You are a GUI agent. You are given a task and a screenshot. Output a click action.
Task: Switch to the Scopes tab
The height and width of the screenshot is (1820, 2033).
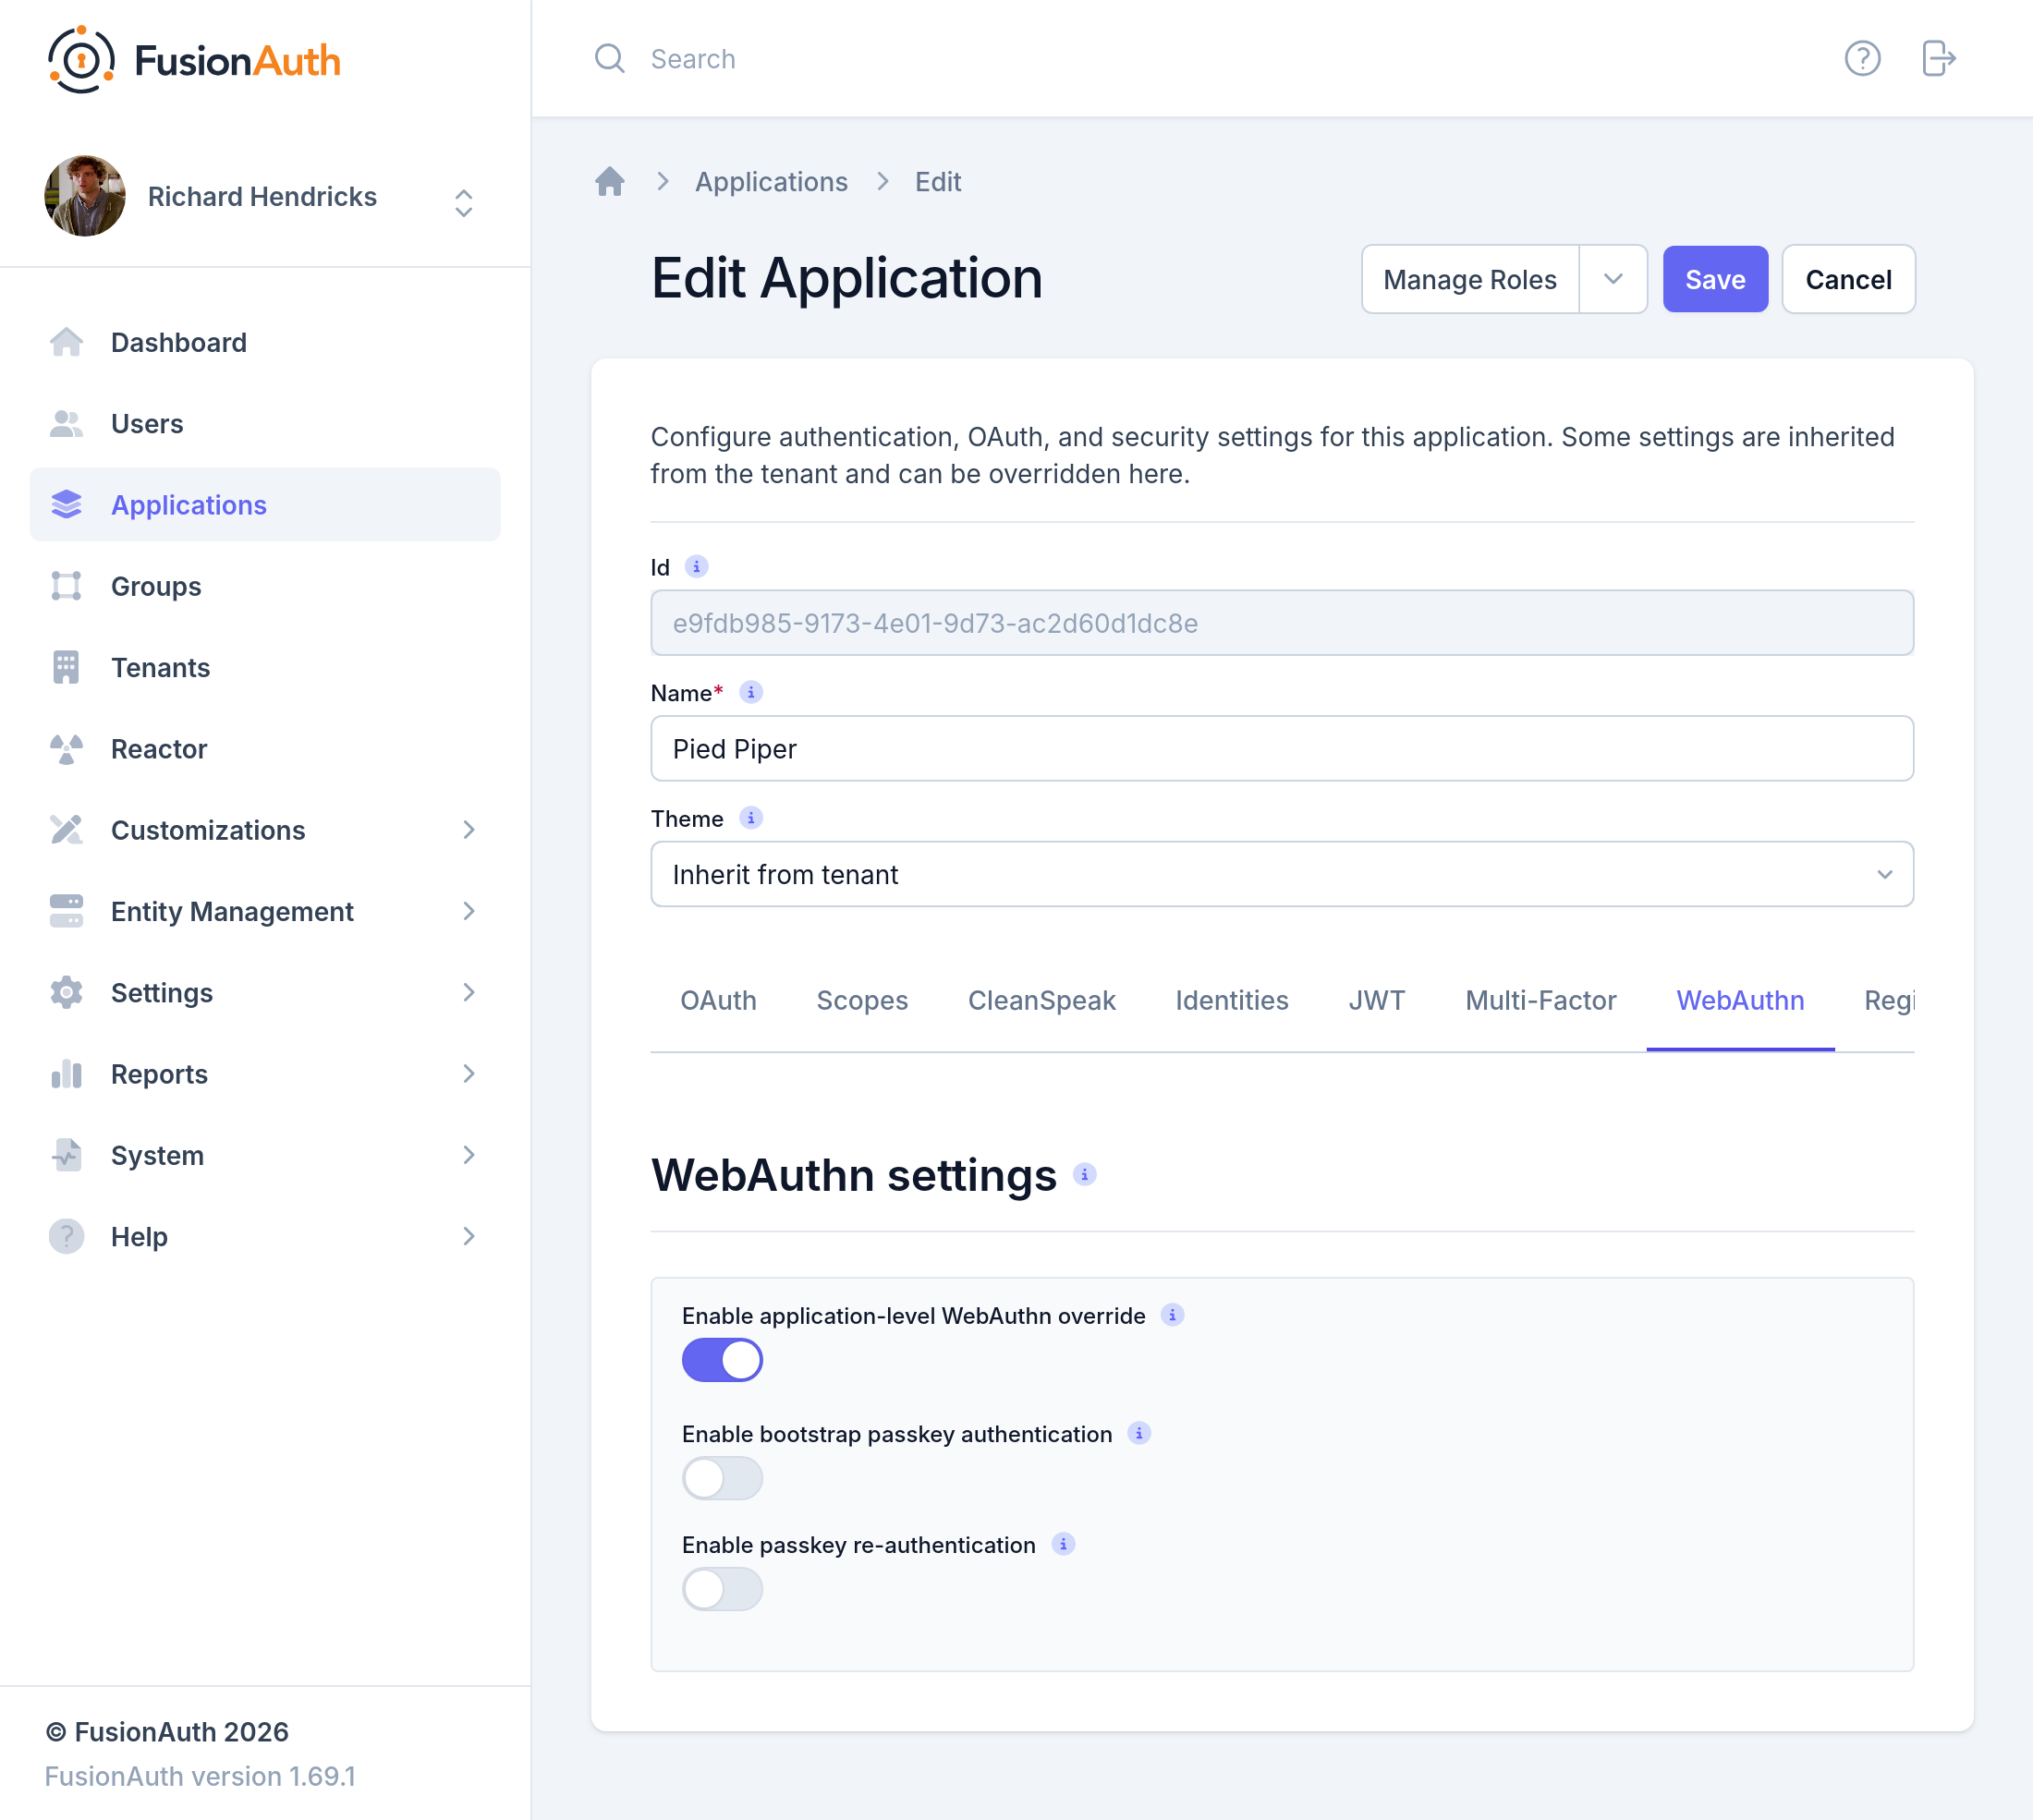tap(862, 1000)
